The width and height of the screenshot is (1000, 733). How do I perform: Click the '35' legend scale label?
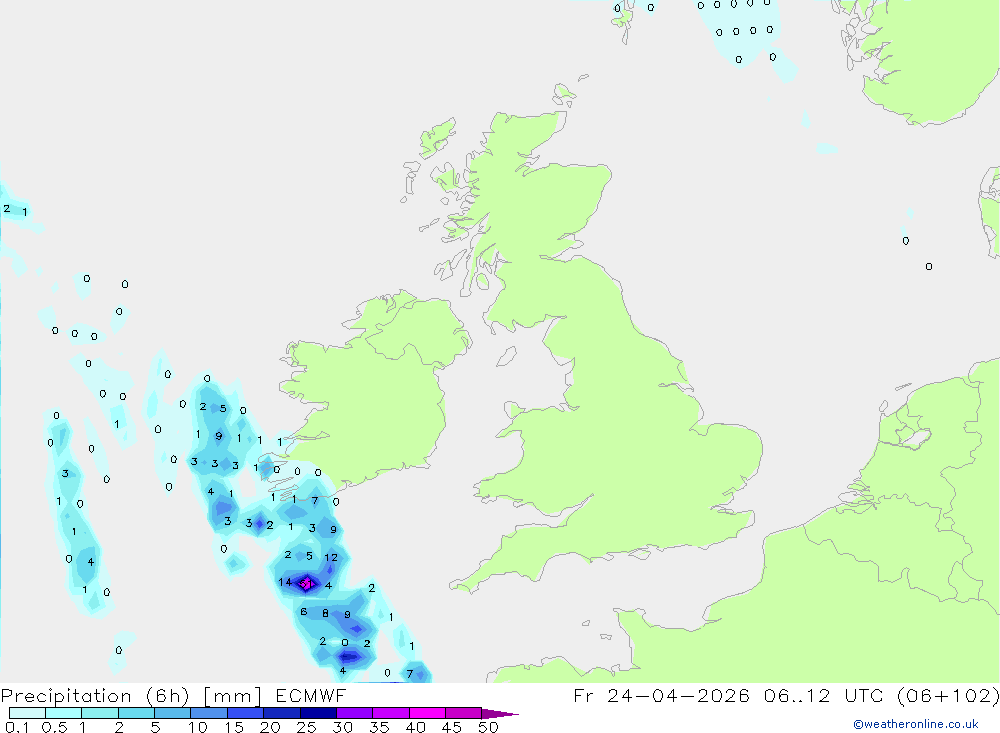pos(379,727)
